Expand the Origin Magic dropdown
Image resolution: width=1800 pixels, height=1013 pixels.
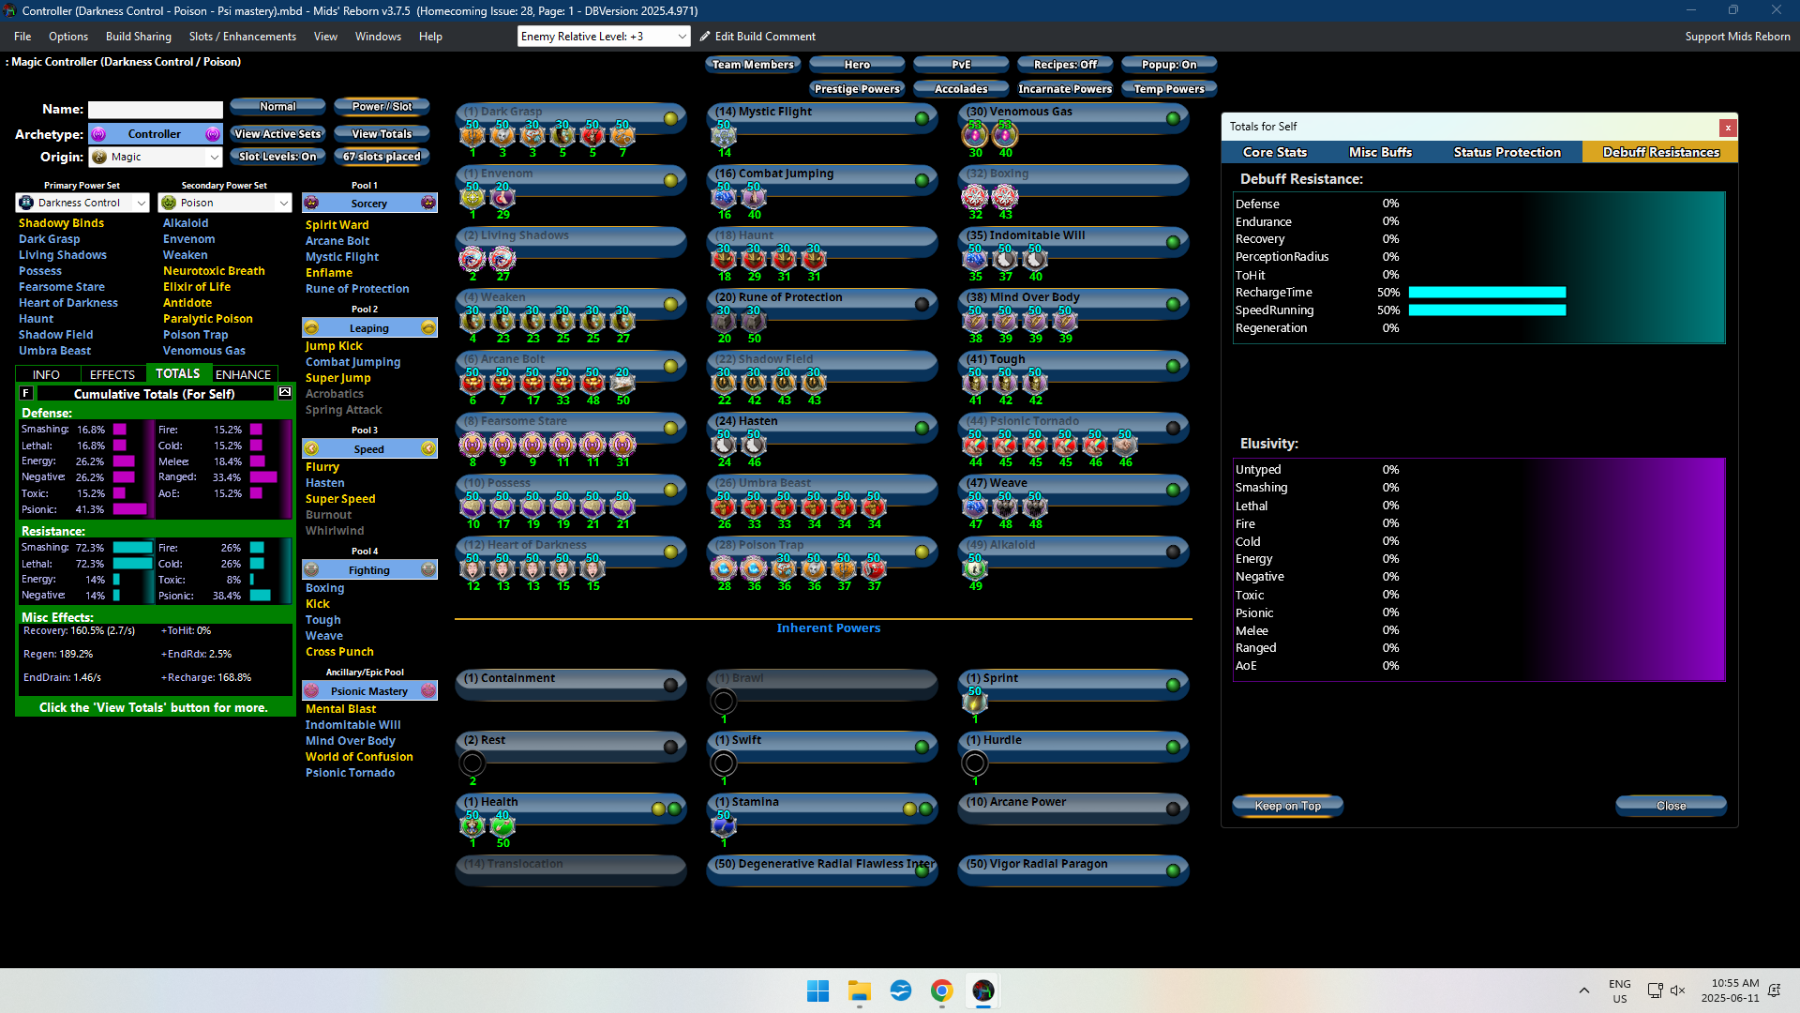155,157
